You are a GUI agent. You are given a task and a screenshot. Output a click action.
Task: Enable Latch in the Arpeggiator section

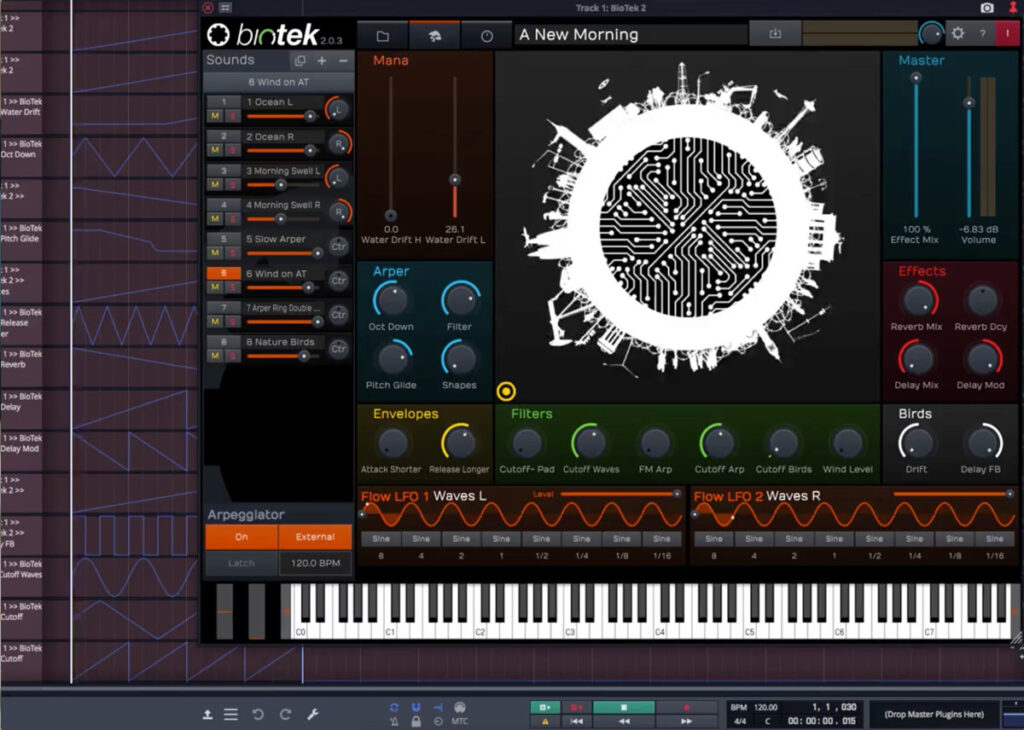(x=240, y=563)
